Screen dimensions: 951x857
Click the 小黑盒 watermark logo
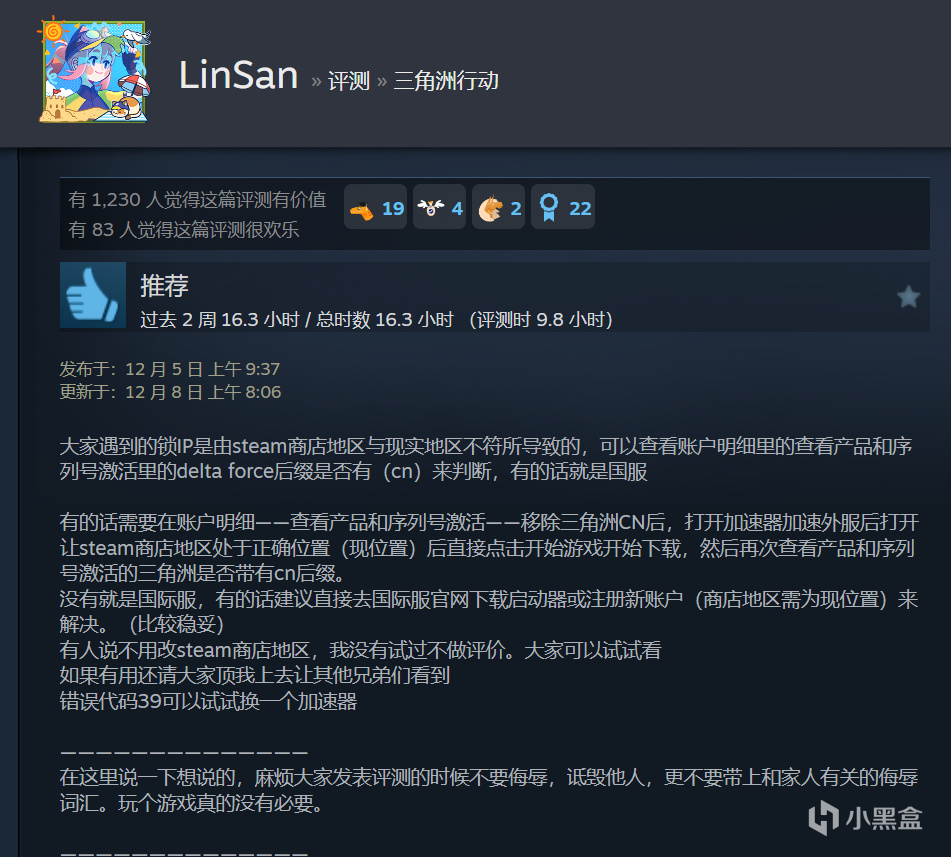tap(865, 818)
